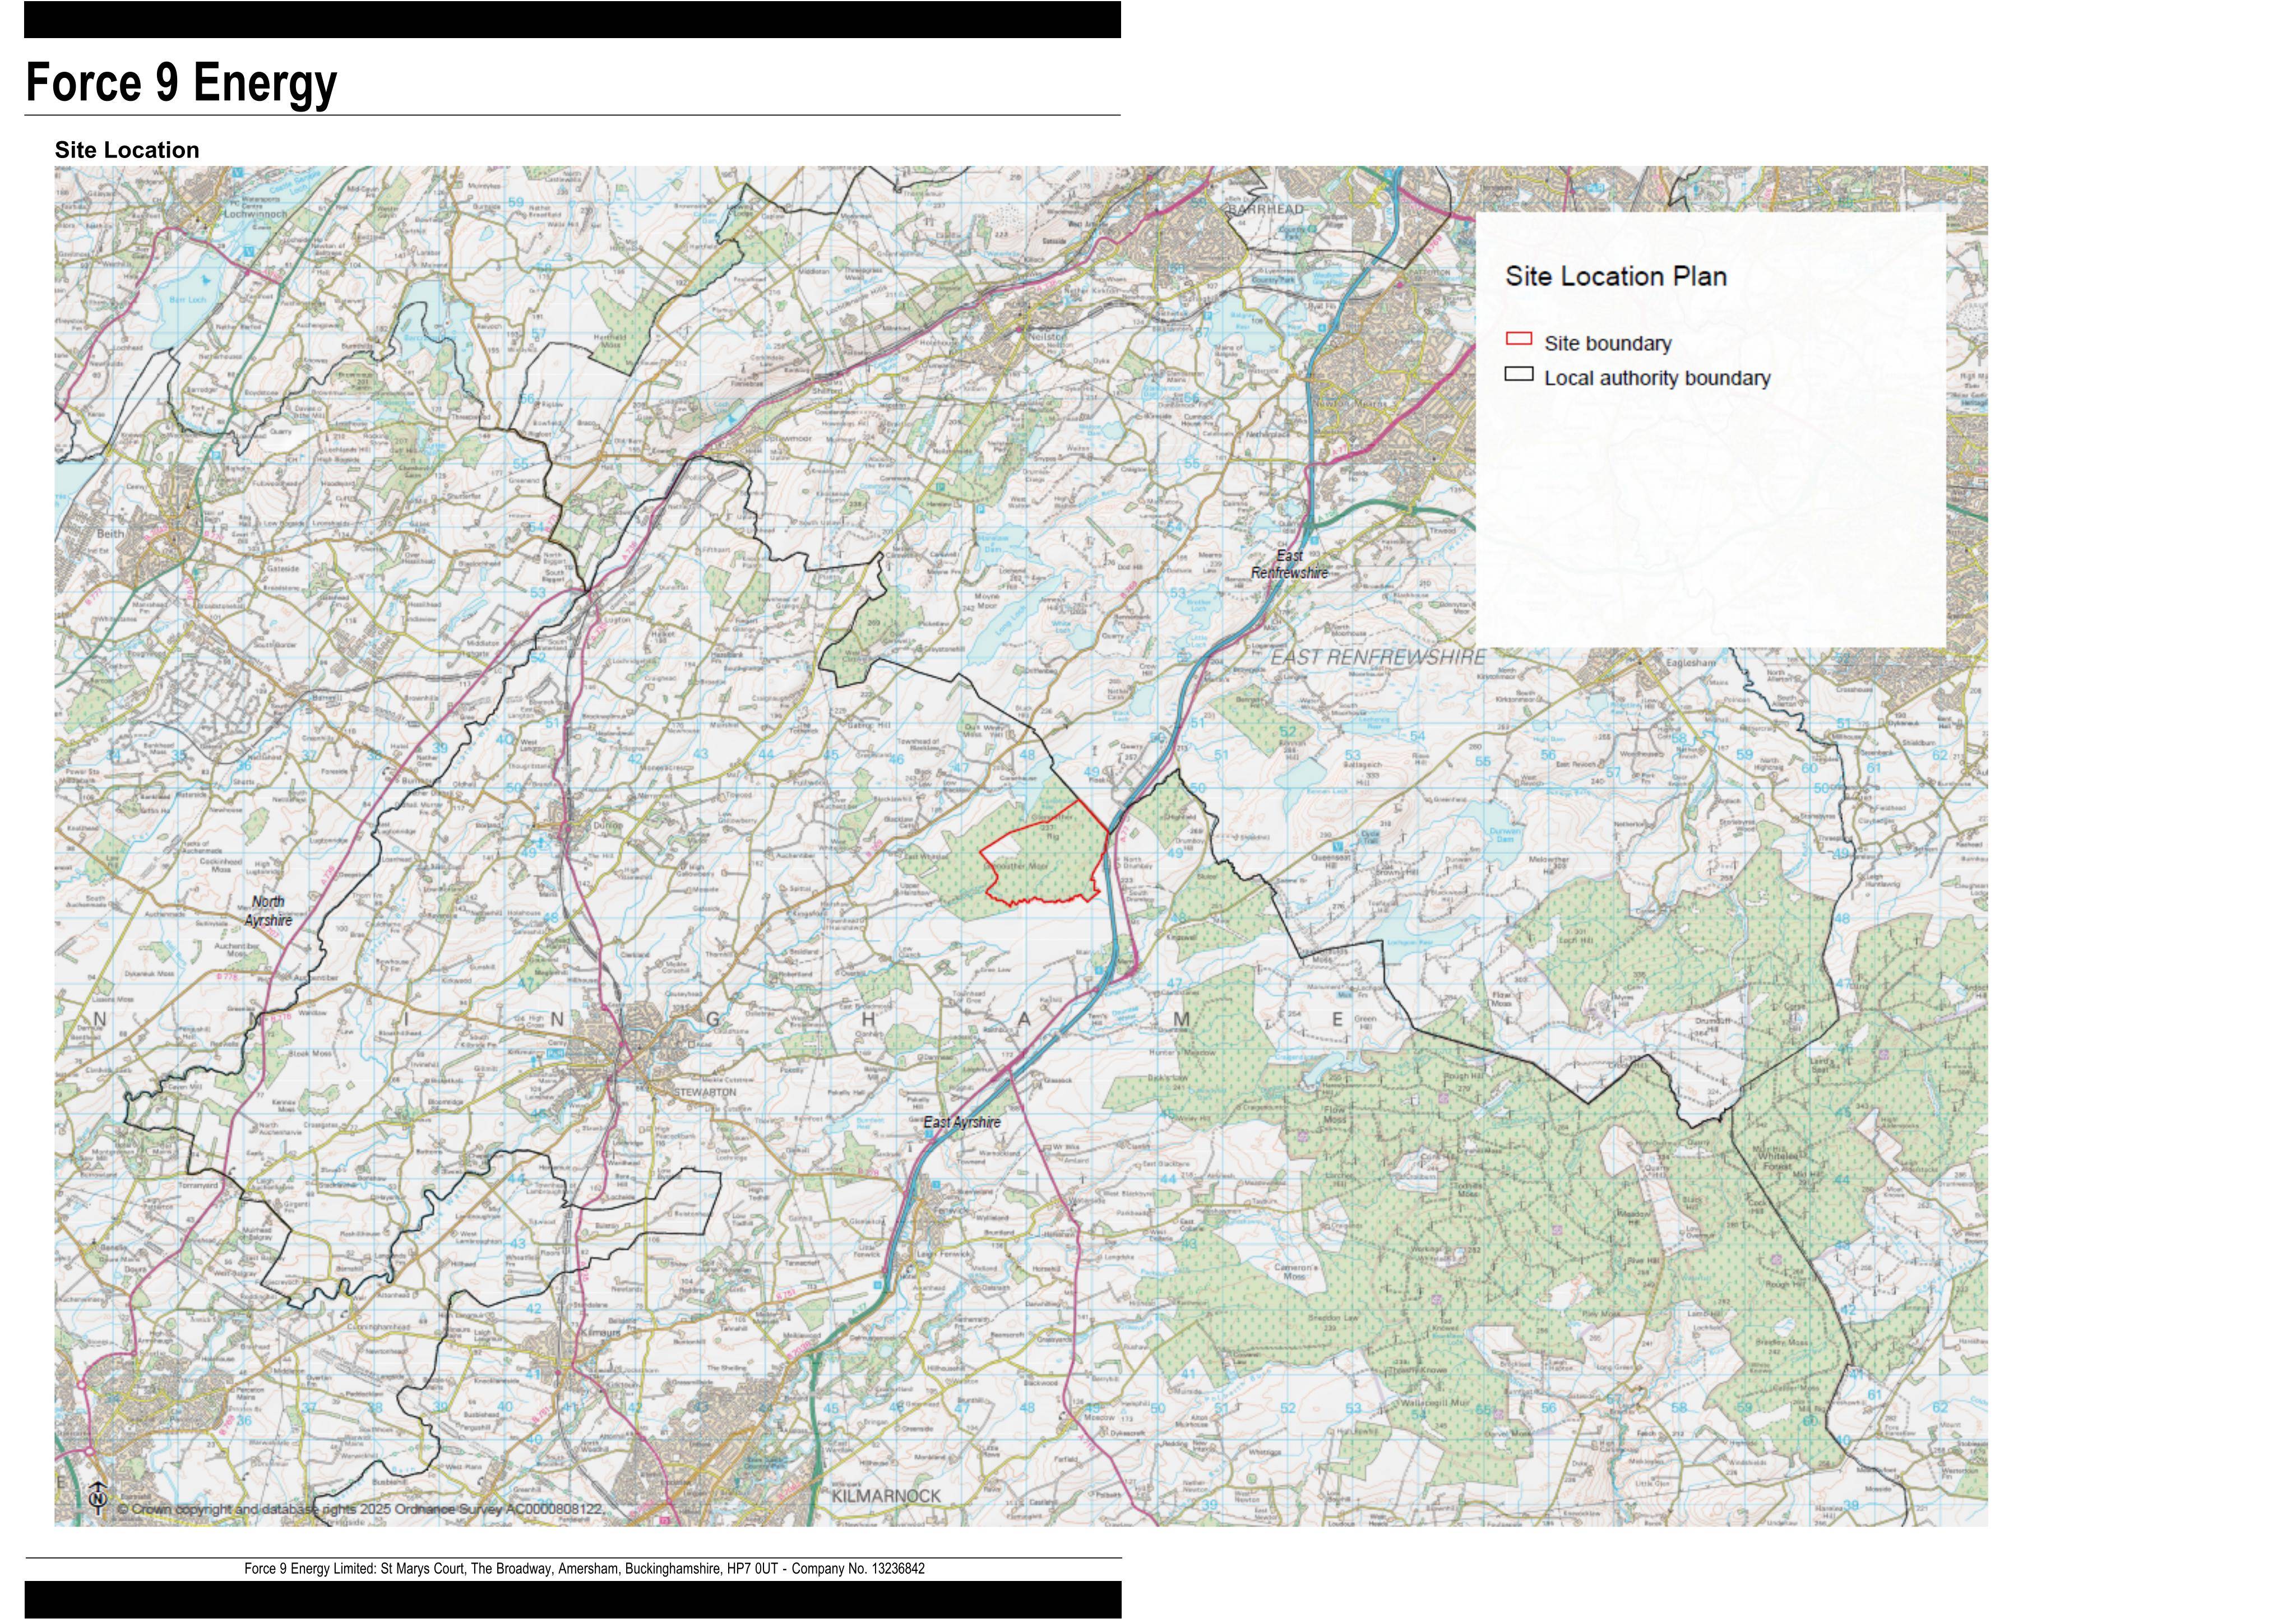The width and height of the screenshot is (2296, 1623).
Task: Click the Neilston place label
Action: click(x=1047, y=338)
